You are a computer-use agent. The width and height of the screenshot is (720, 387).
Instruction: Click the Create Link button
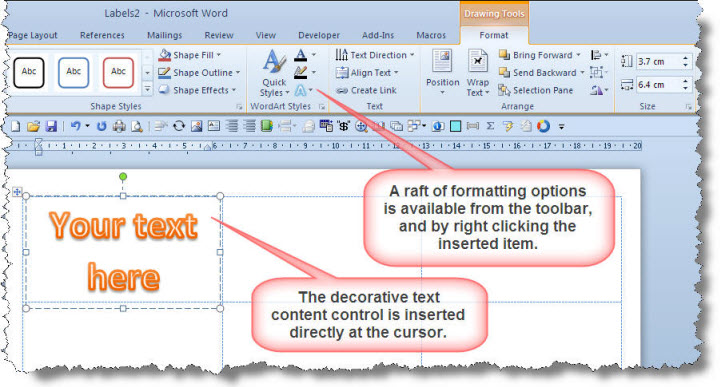366,90
